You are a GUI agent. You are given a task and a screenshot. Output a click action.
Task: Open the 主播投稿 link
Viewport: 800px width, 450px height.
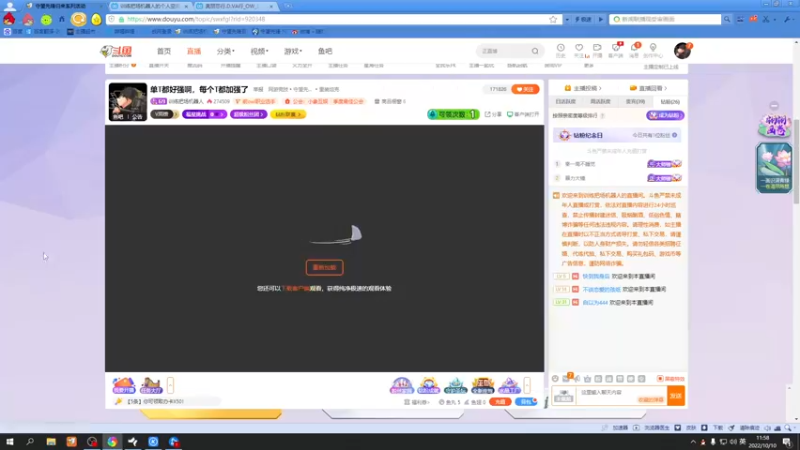[x=583, y=88]
